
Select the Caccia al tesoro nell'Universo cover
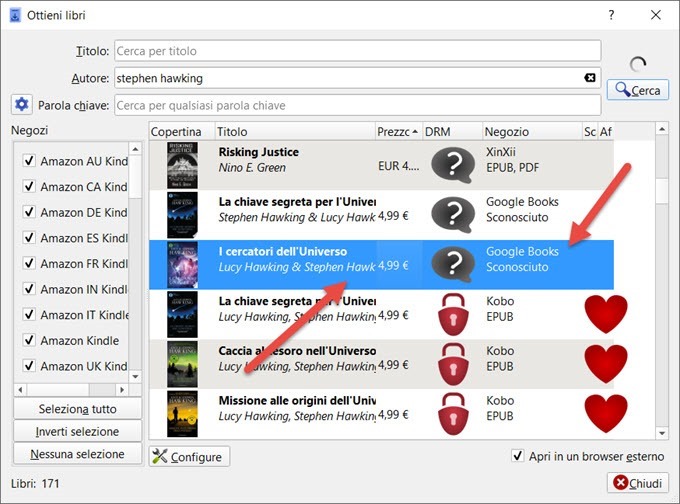pyautogui.click(x=182, y=364)
